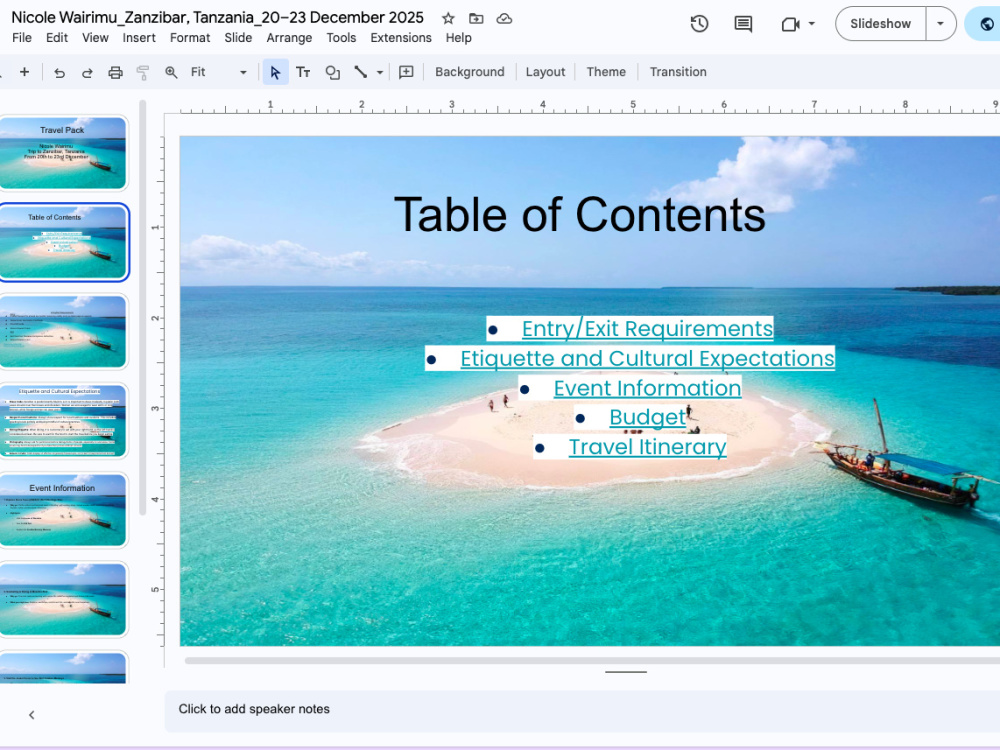This screenshot has width=1000, height=750.
Task: Open the comments panel icon
Action: [x=743, y=24]
